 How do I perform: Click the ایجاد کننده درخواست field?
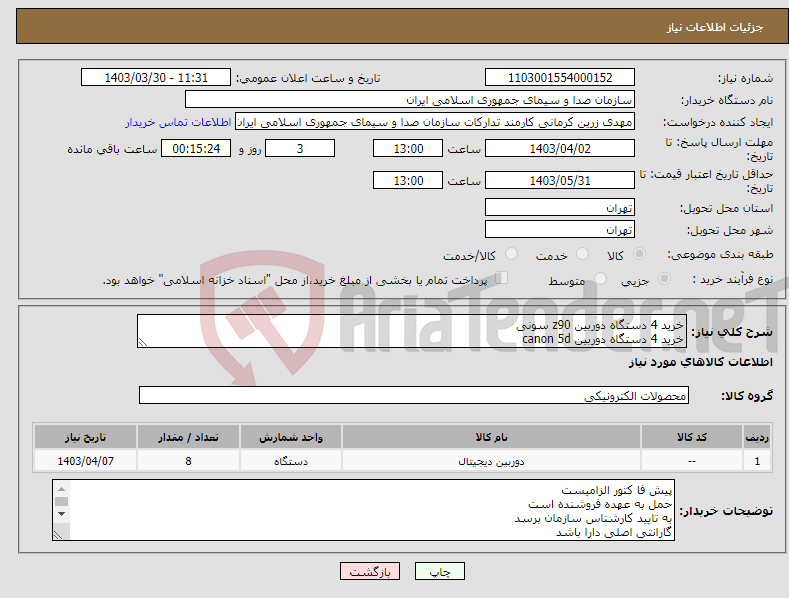click(x=435, y=121)
